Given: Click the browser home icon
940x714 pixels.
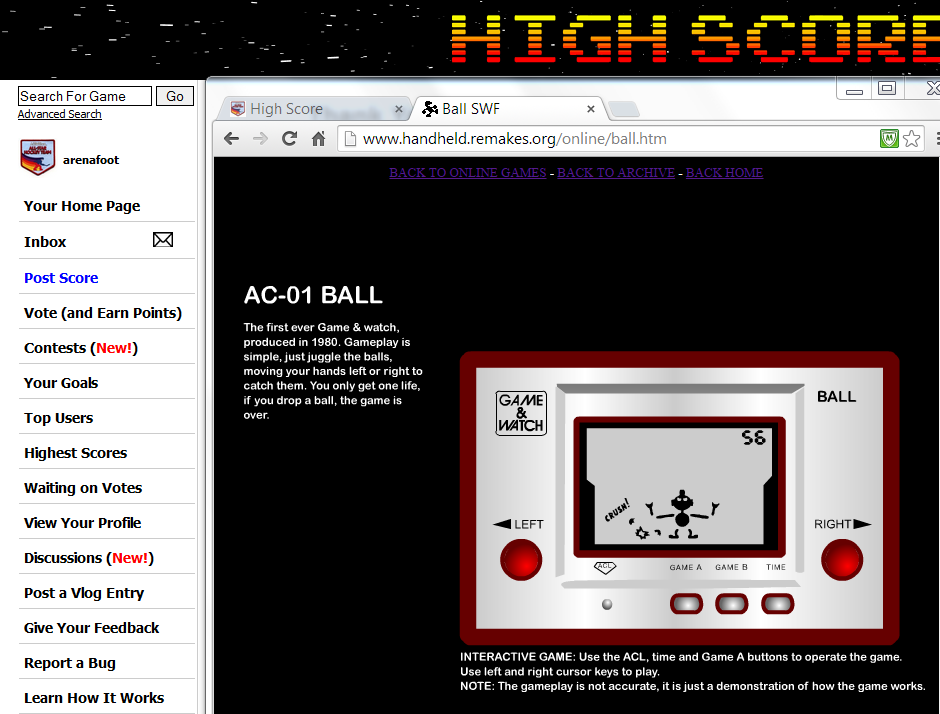Looking at the screenshot, I should coord(319,139).
